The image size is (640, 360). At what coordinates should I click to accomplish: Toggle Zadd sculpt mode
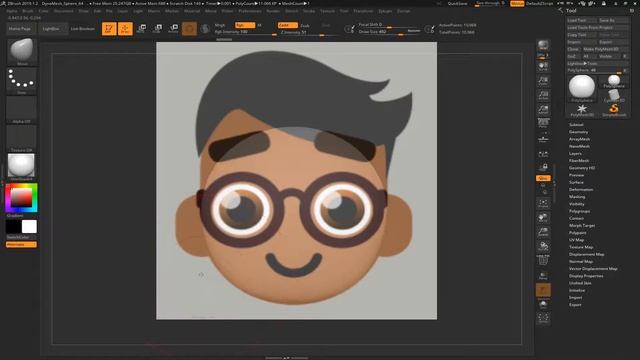coord(287,25)
